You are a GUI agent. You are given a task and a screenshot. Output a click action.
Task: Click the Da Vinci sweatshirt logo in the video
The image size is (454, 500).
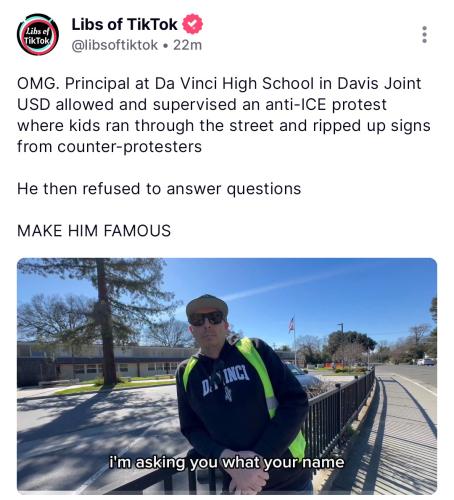226,382
